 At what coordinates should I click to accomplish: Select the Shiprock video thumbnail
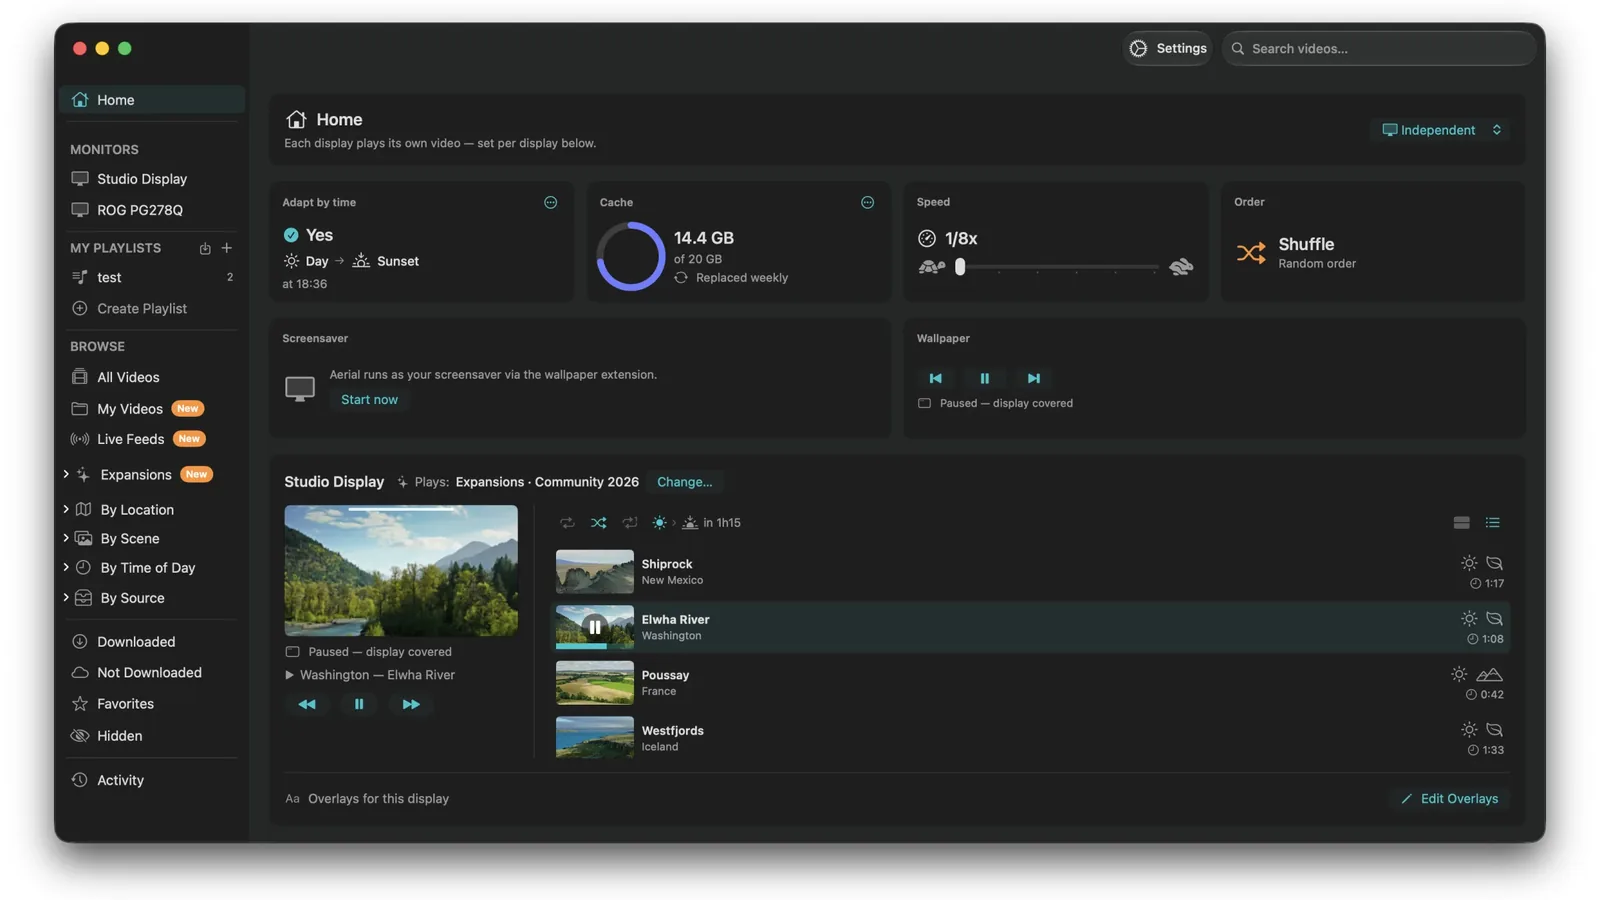click(594, 572)
